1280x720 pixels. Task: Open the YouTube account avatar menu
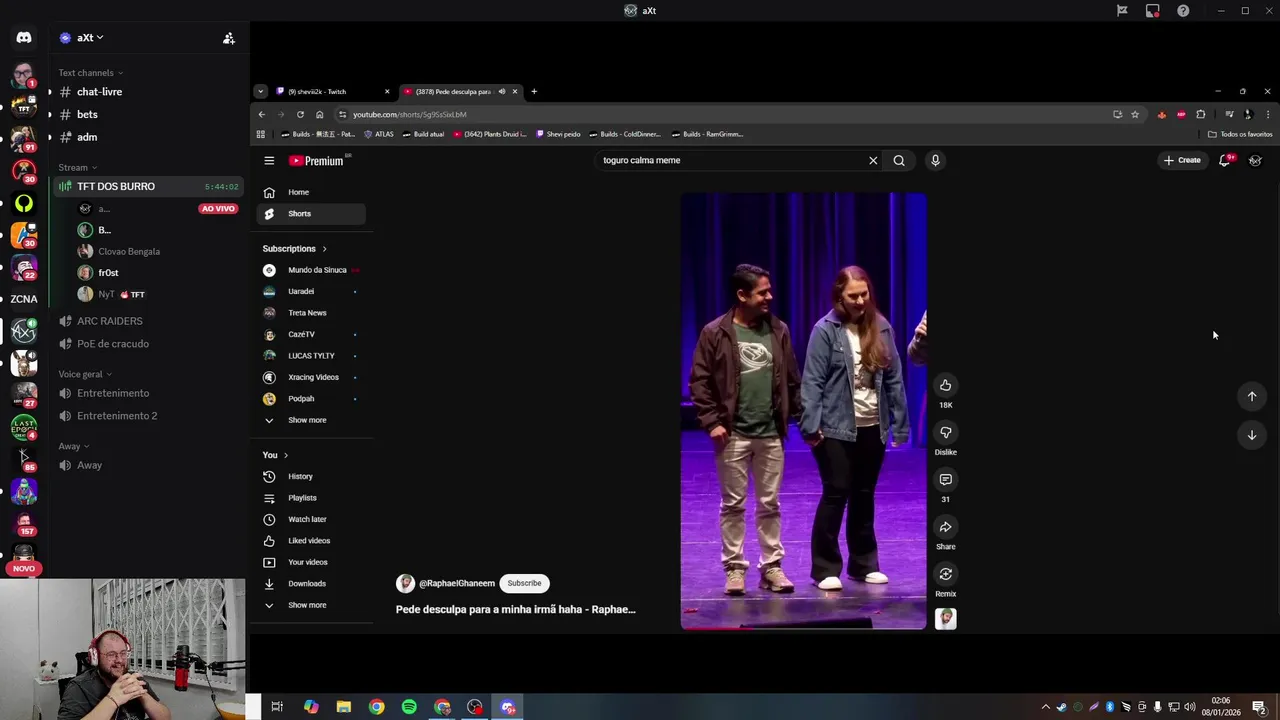(x=1255, y=160)
